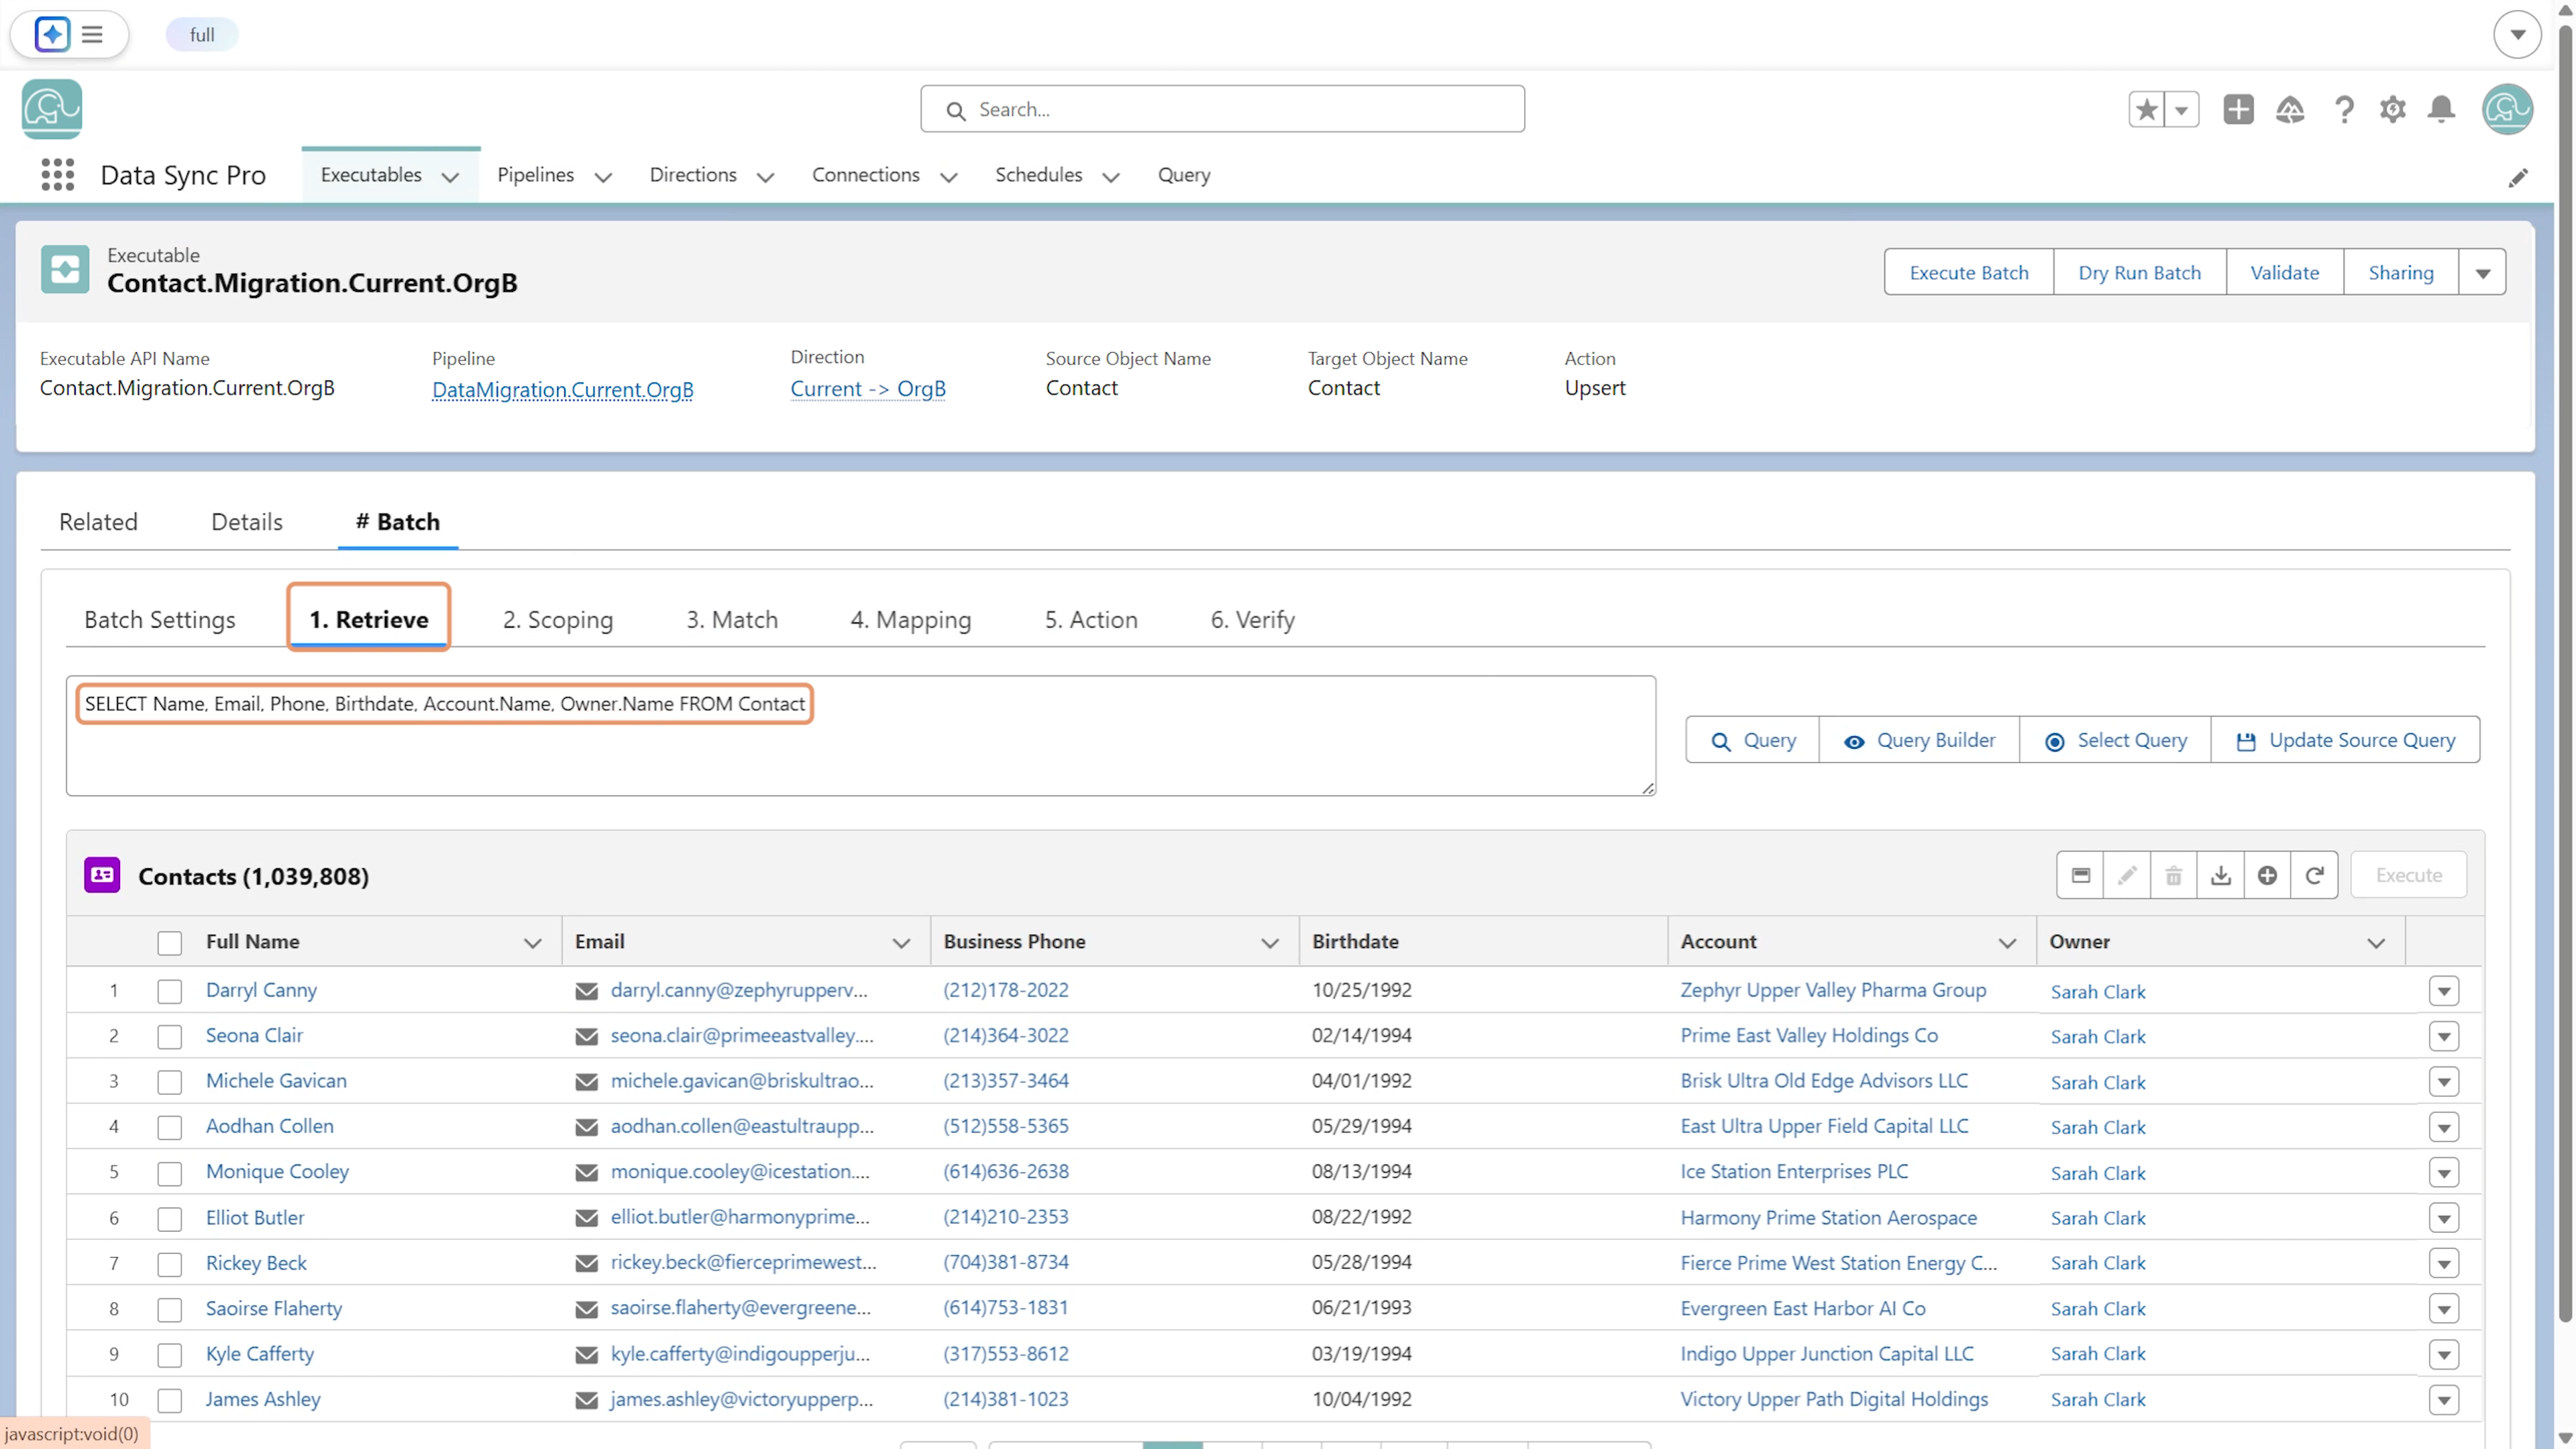Open the Current -> OrgB direction link

click(868, 388)
